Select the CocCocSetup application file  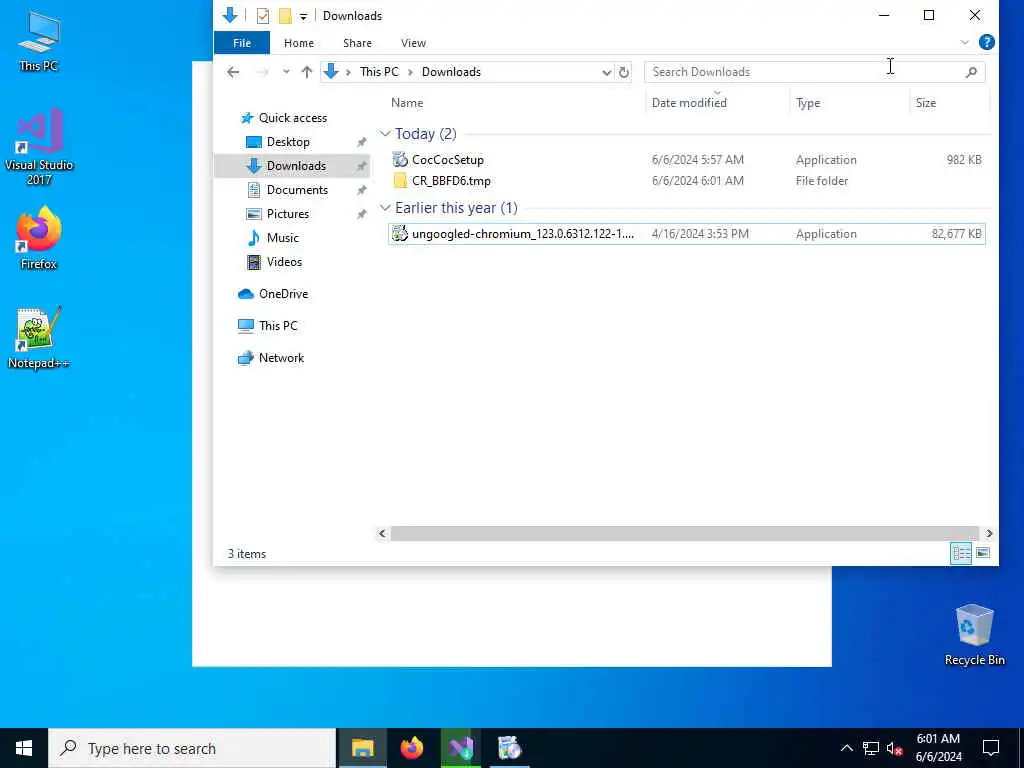(686, 159)
